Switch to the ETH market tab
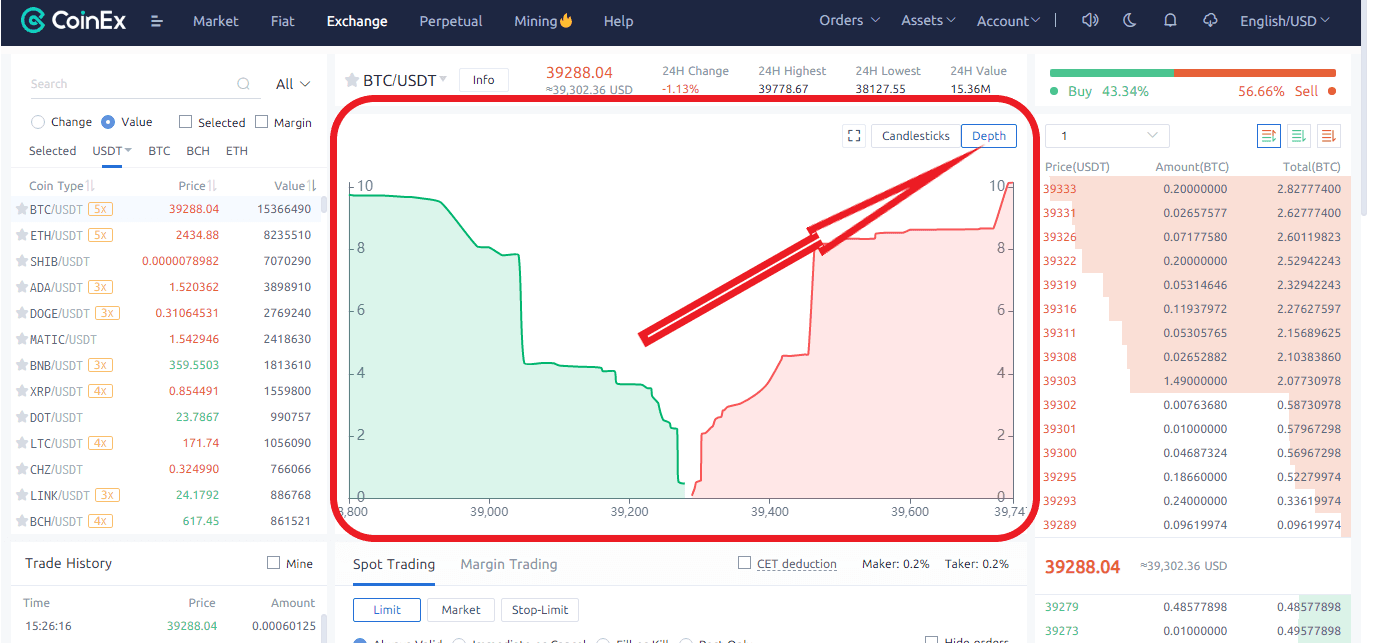The width and height of the screenshot is (1375, 643). point(236,151)
